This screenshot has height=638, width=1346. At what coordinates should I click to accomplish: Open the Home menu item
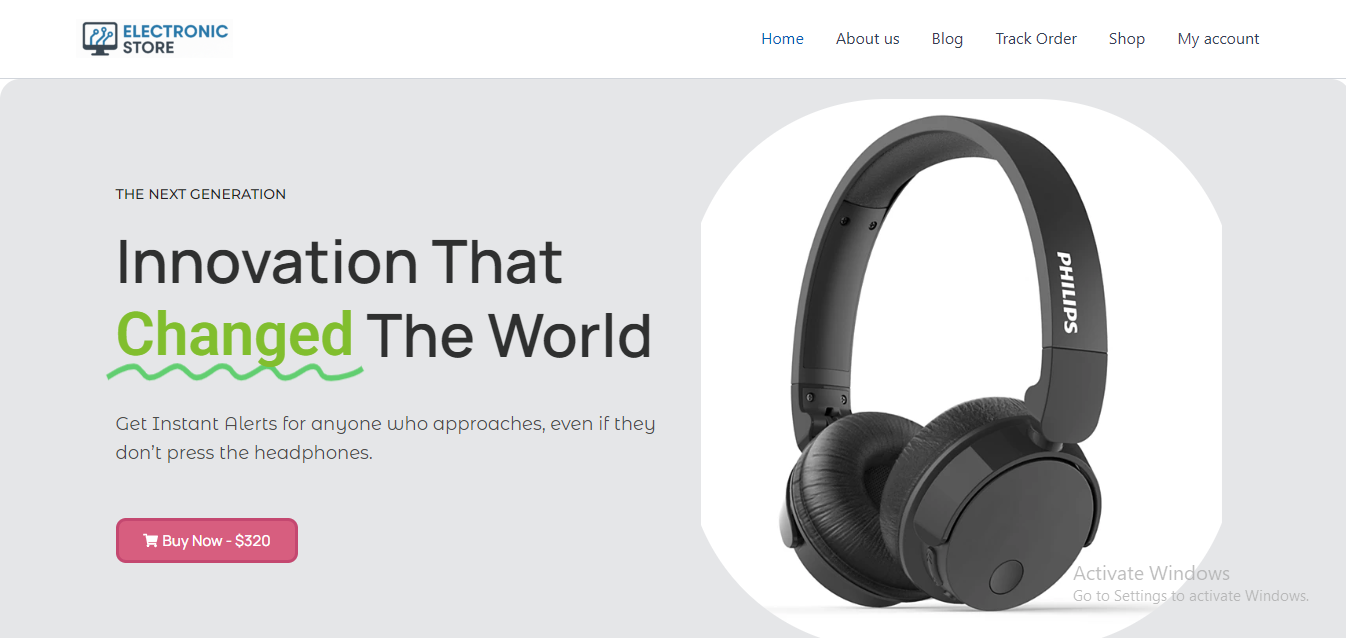[x=782, y=39]
